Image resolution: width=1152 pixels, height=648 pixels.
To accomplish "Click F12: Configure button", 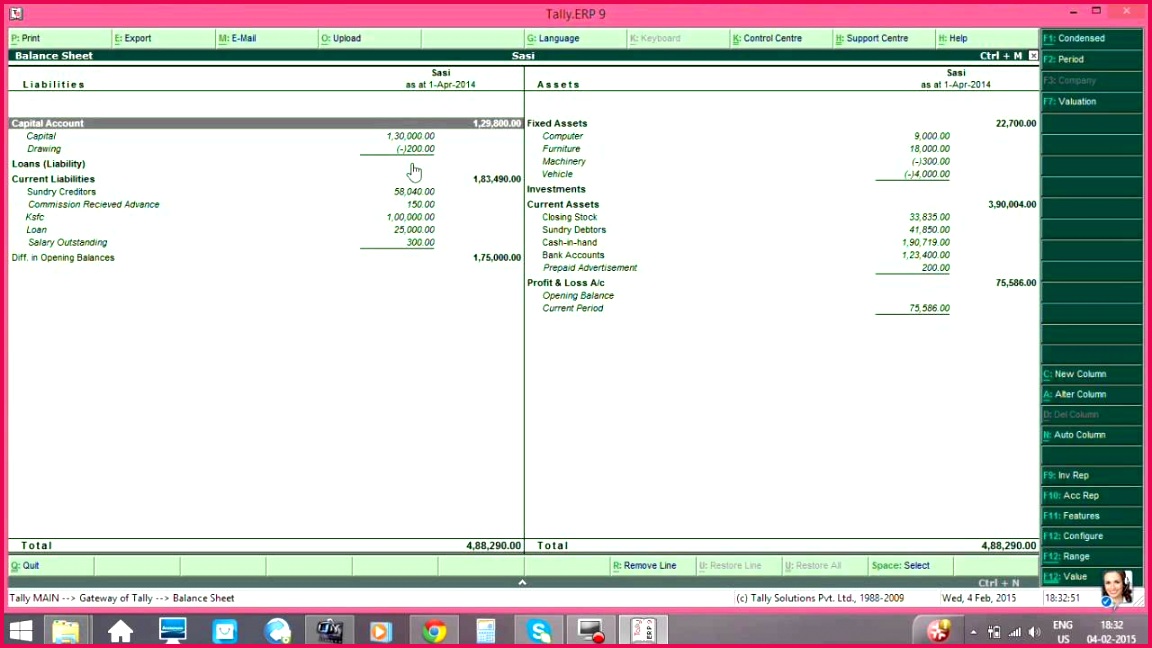I will point(1091,536).
